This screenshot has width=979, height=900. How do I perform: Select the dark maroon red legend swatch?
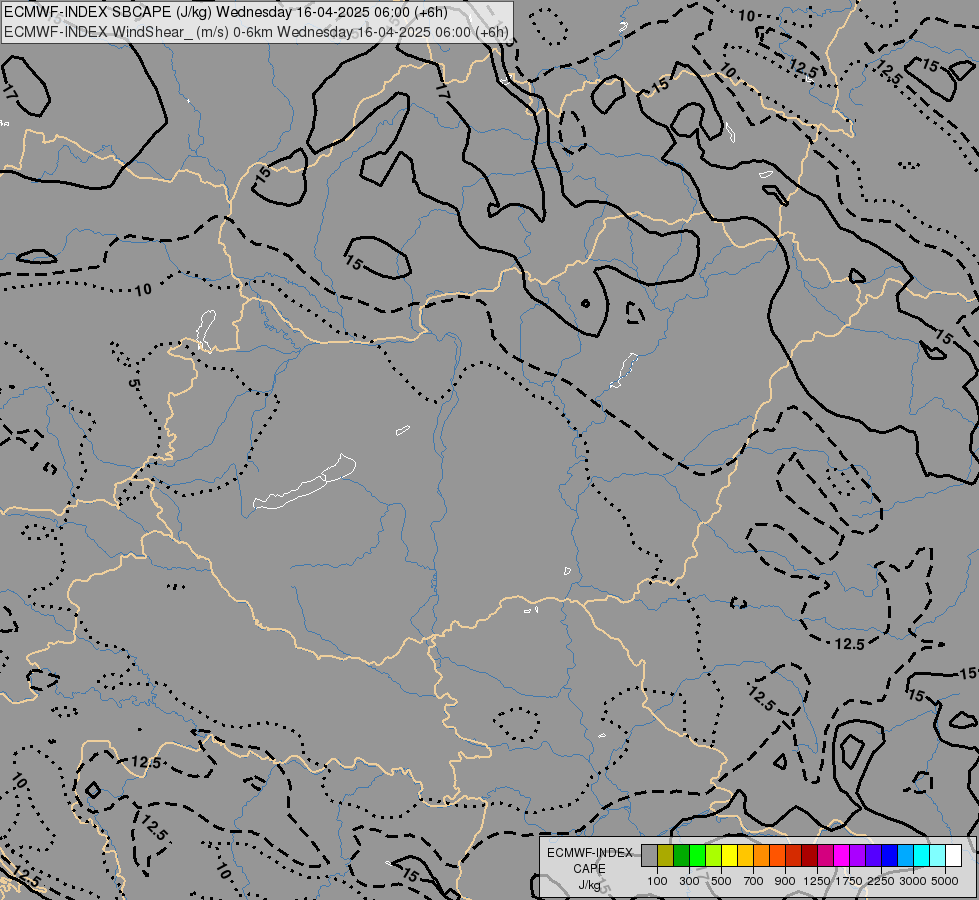(x=809, y=855)
